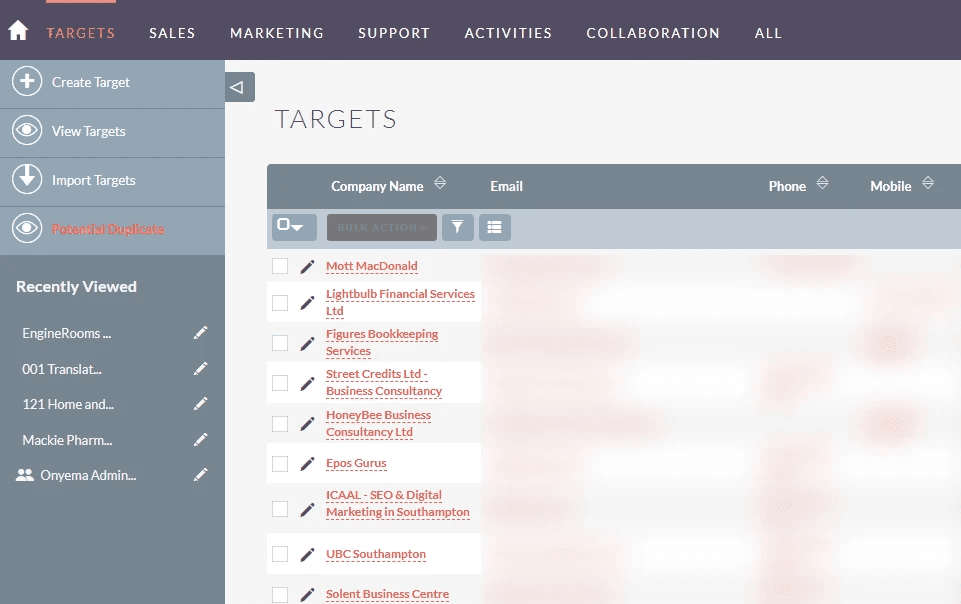The width and height of the screenshot is (961, 604).
Task: Tick the Figures Bookkeeping Services checkbox
Action: [280, 343]
